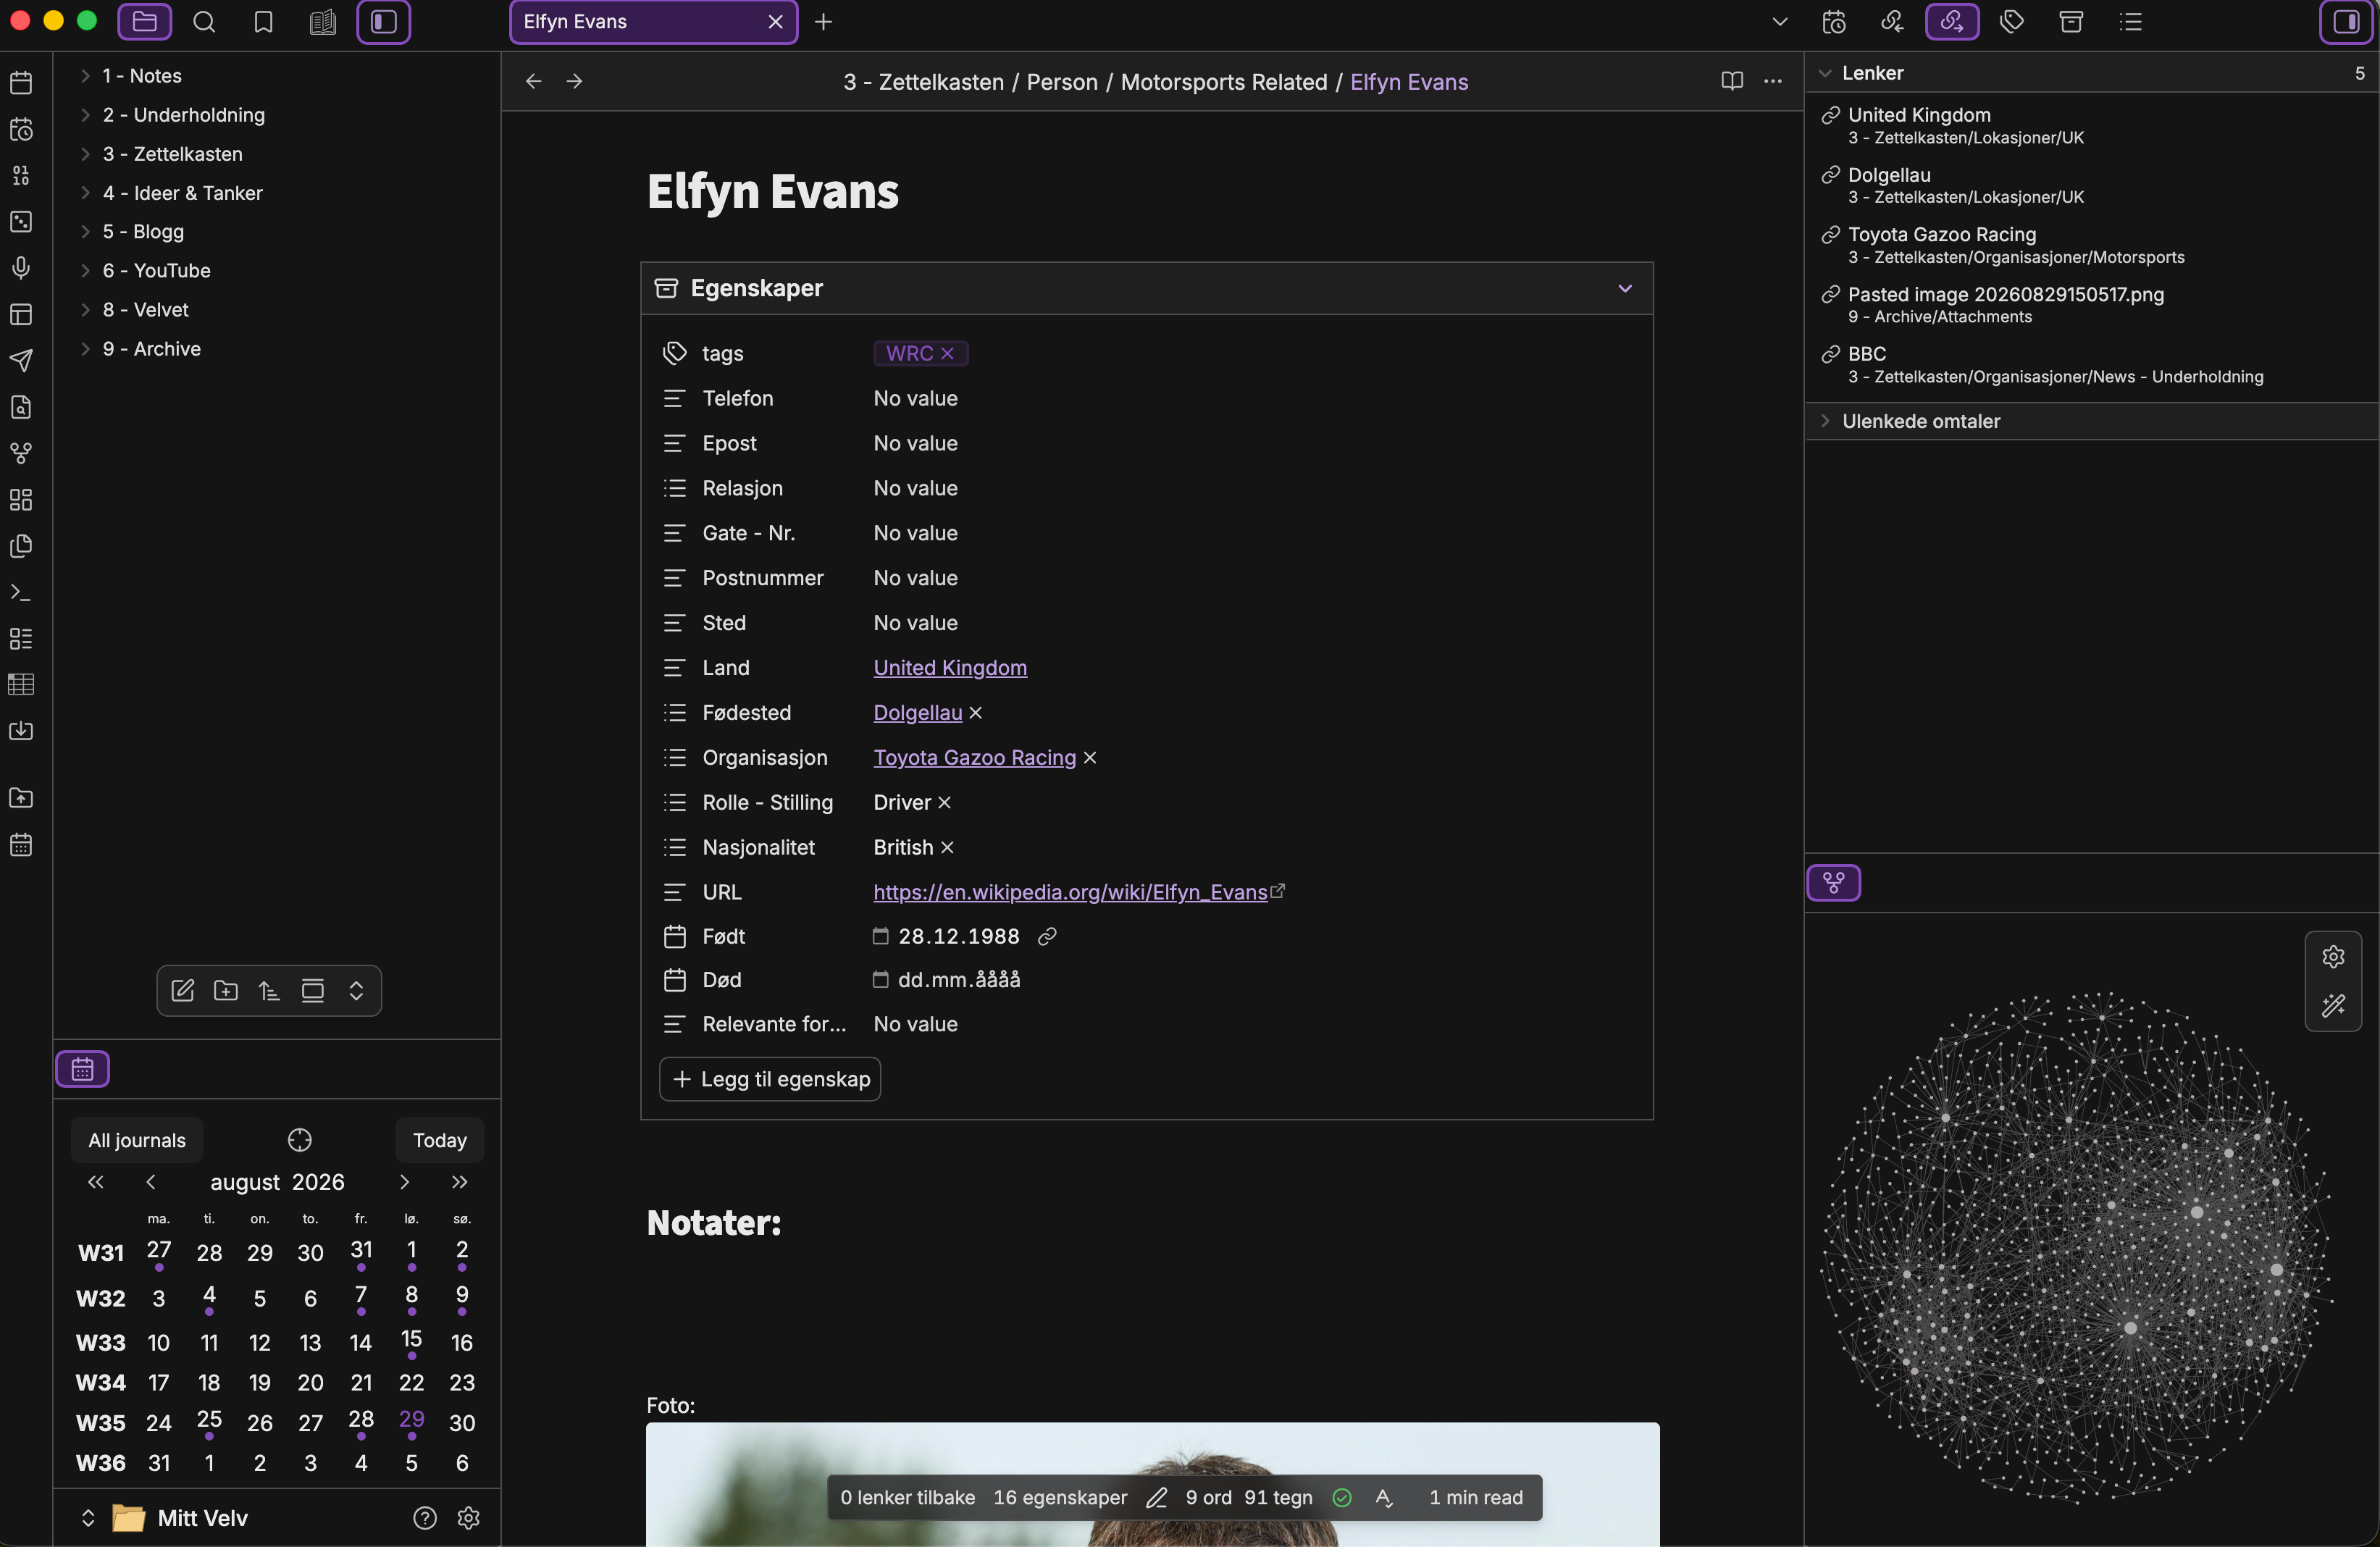Open graph settings gear in local graph
The width and height of the screenshot is (2380, 1547).
click(2333, 957)
